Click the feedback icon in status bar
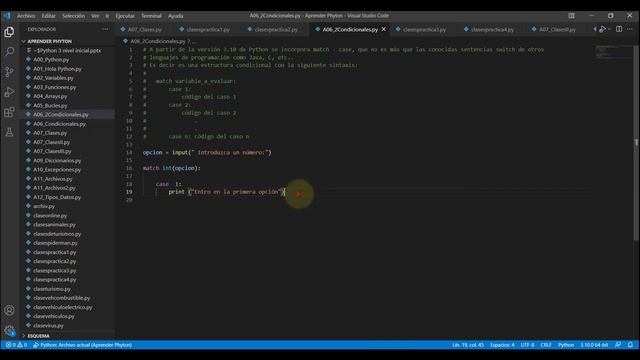640x360 pixels. 618,345
